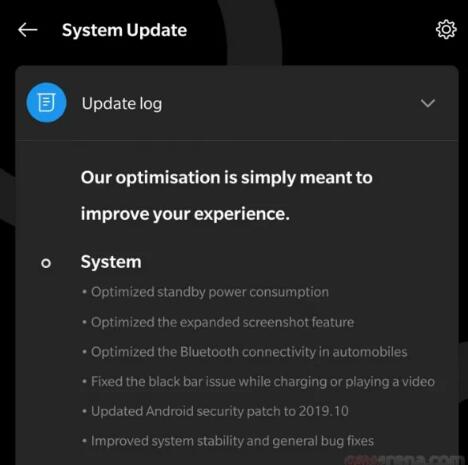The image size is (468, 465).
Task: Click the bullet before 'Improved system stability'
Action: (84, 441)
